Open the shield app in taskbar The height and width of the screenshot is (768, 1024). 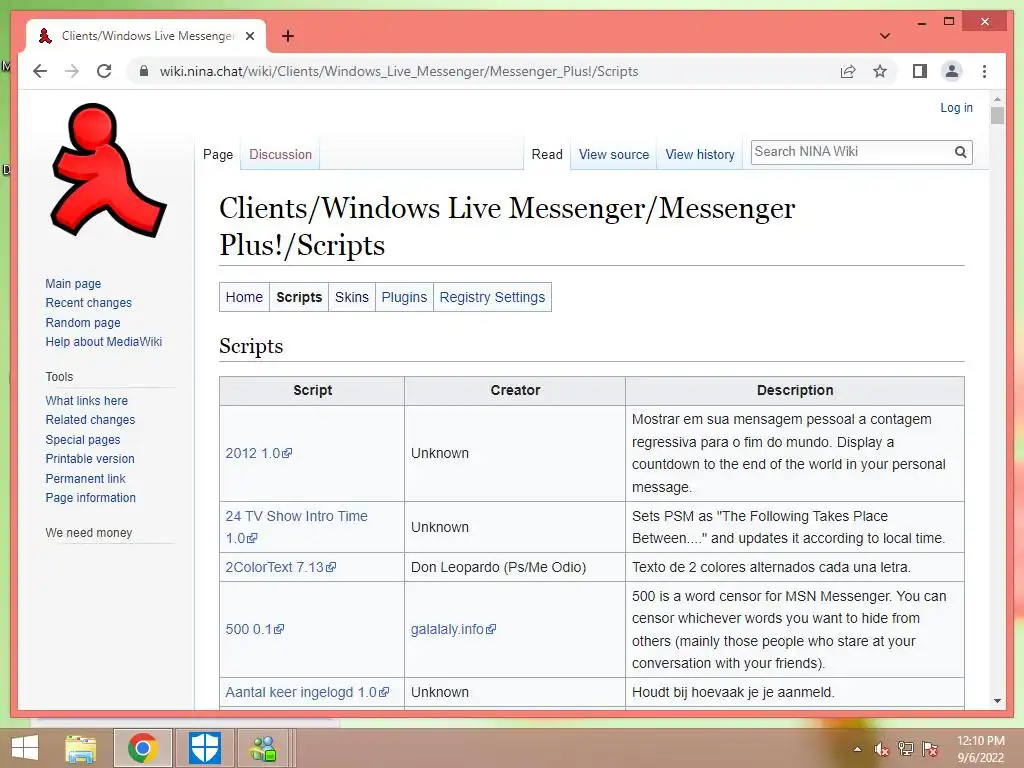point(204,748)
